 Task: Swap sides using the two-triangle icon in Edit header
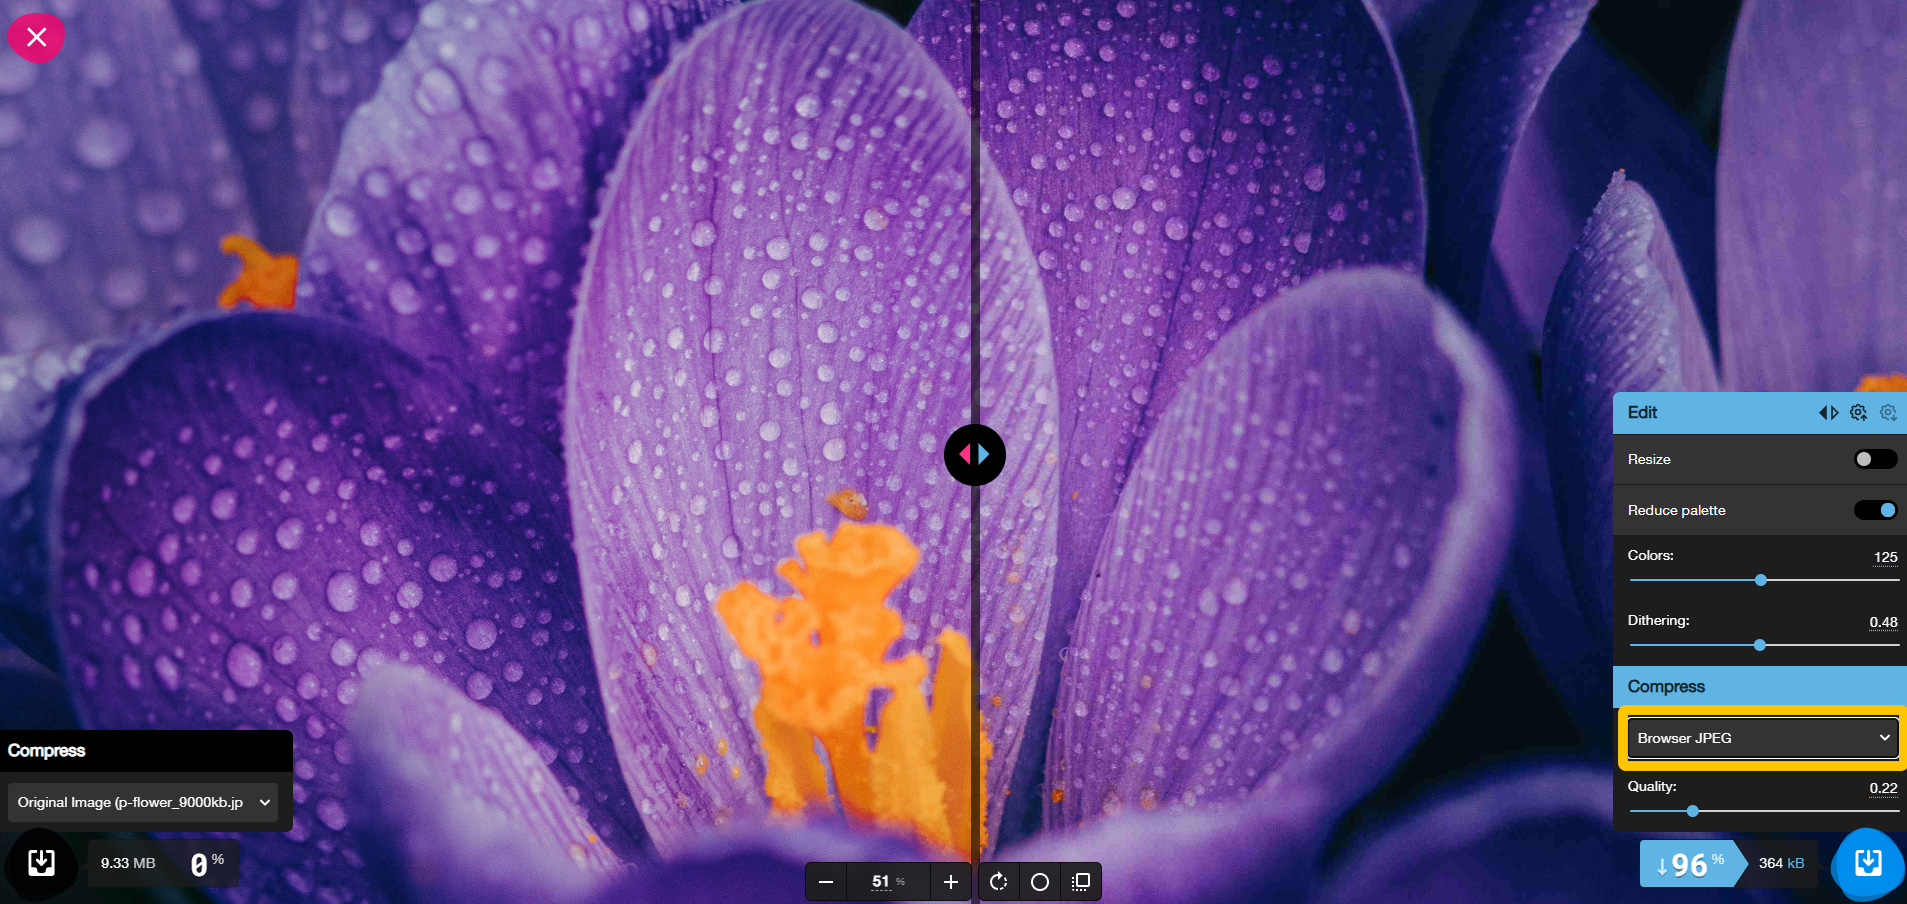(1828, 413)
